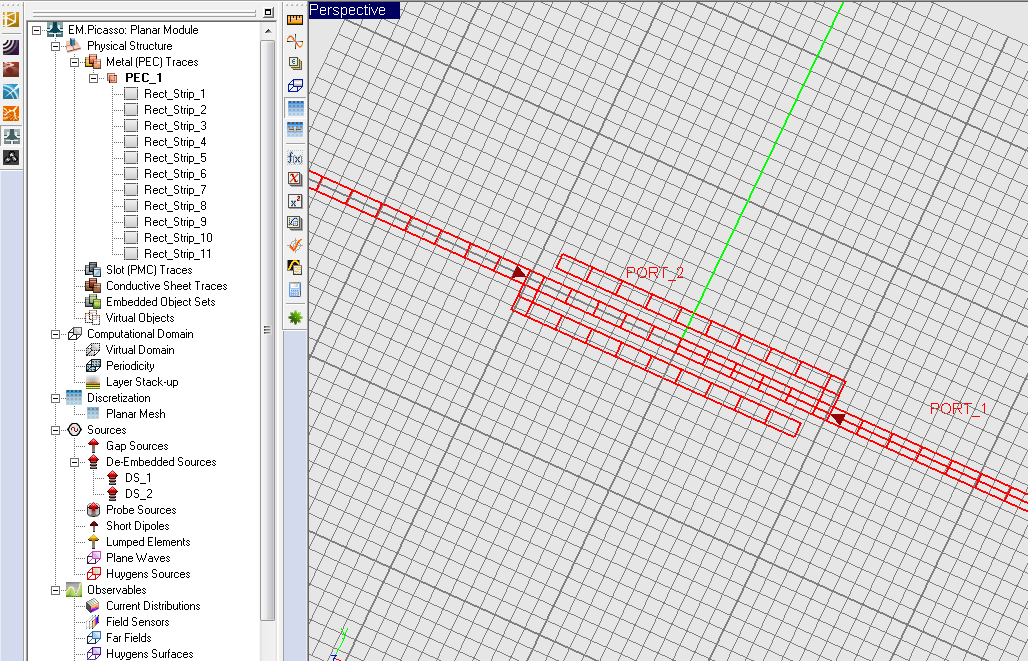Select Layer Stack-up in the tree
This screenshot has height=661, width=1028.
142,382
